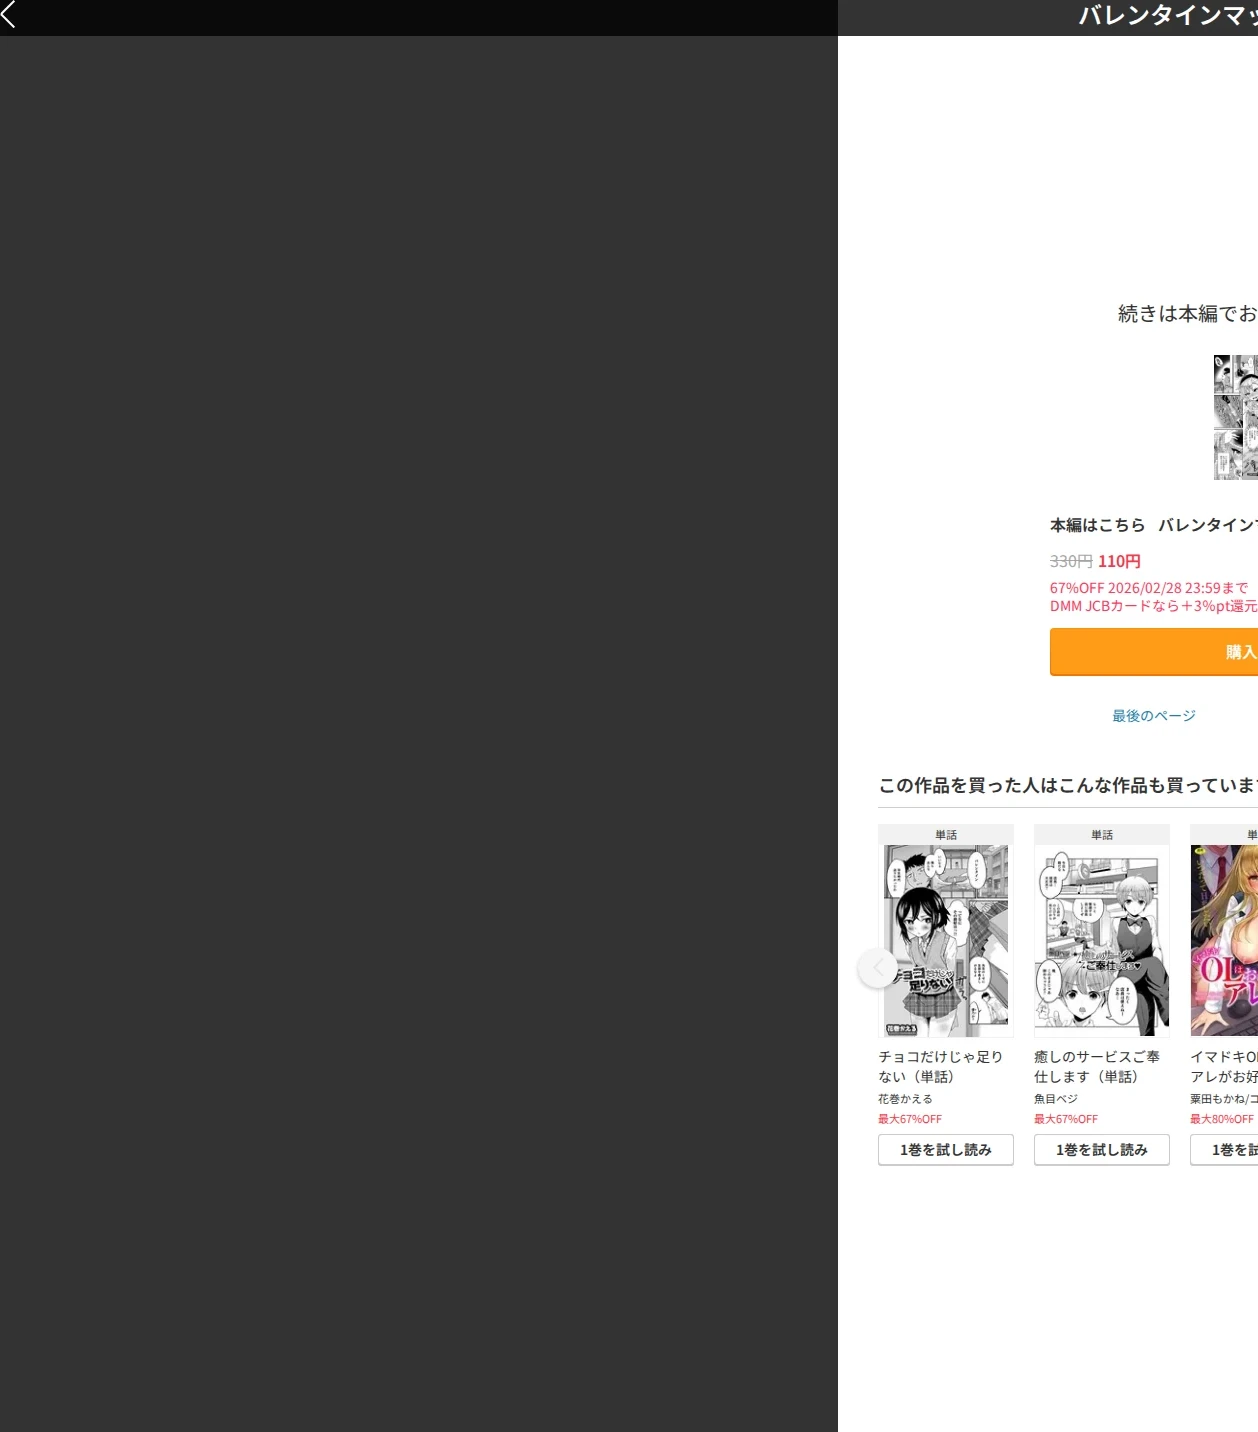Click the 単話 tag above 癒しのサービス cover
Viewport: 1258px width, 1432px height.
coord(1102,834)
